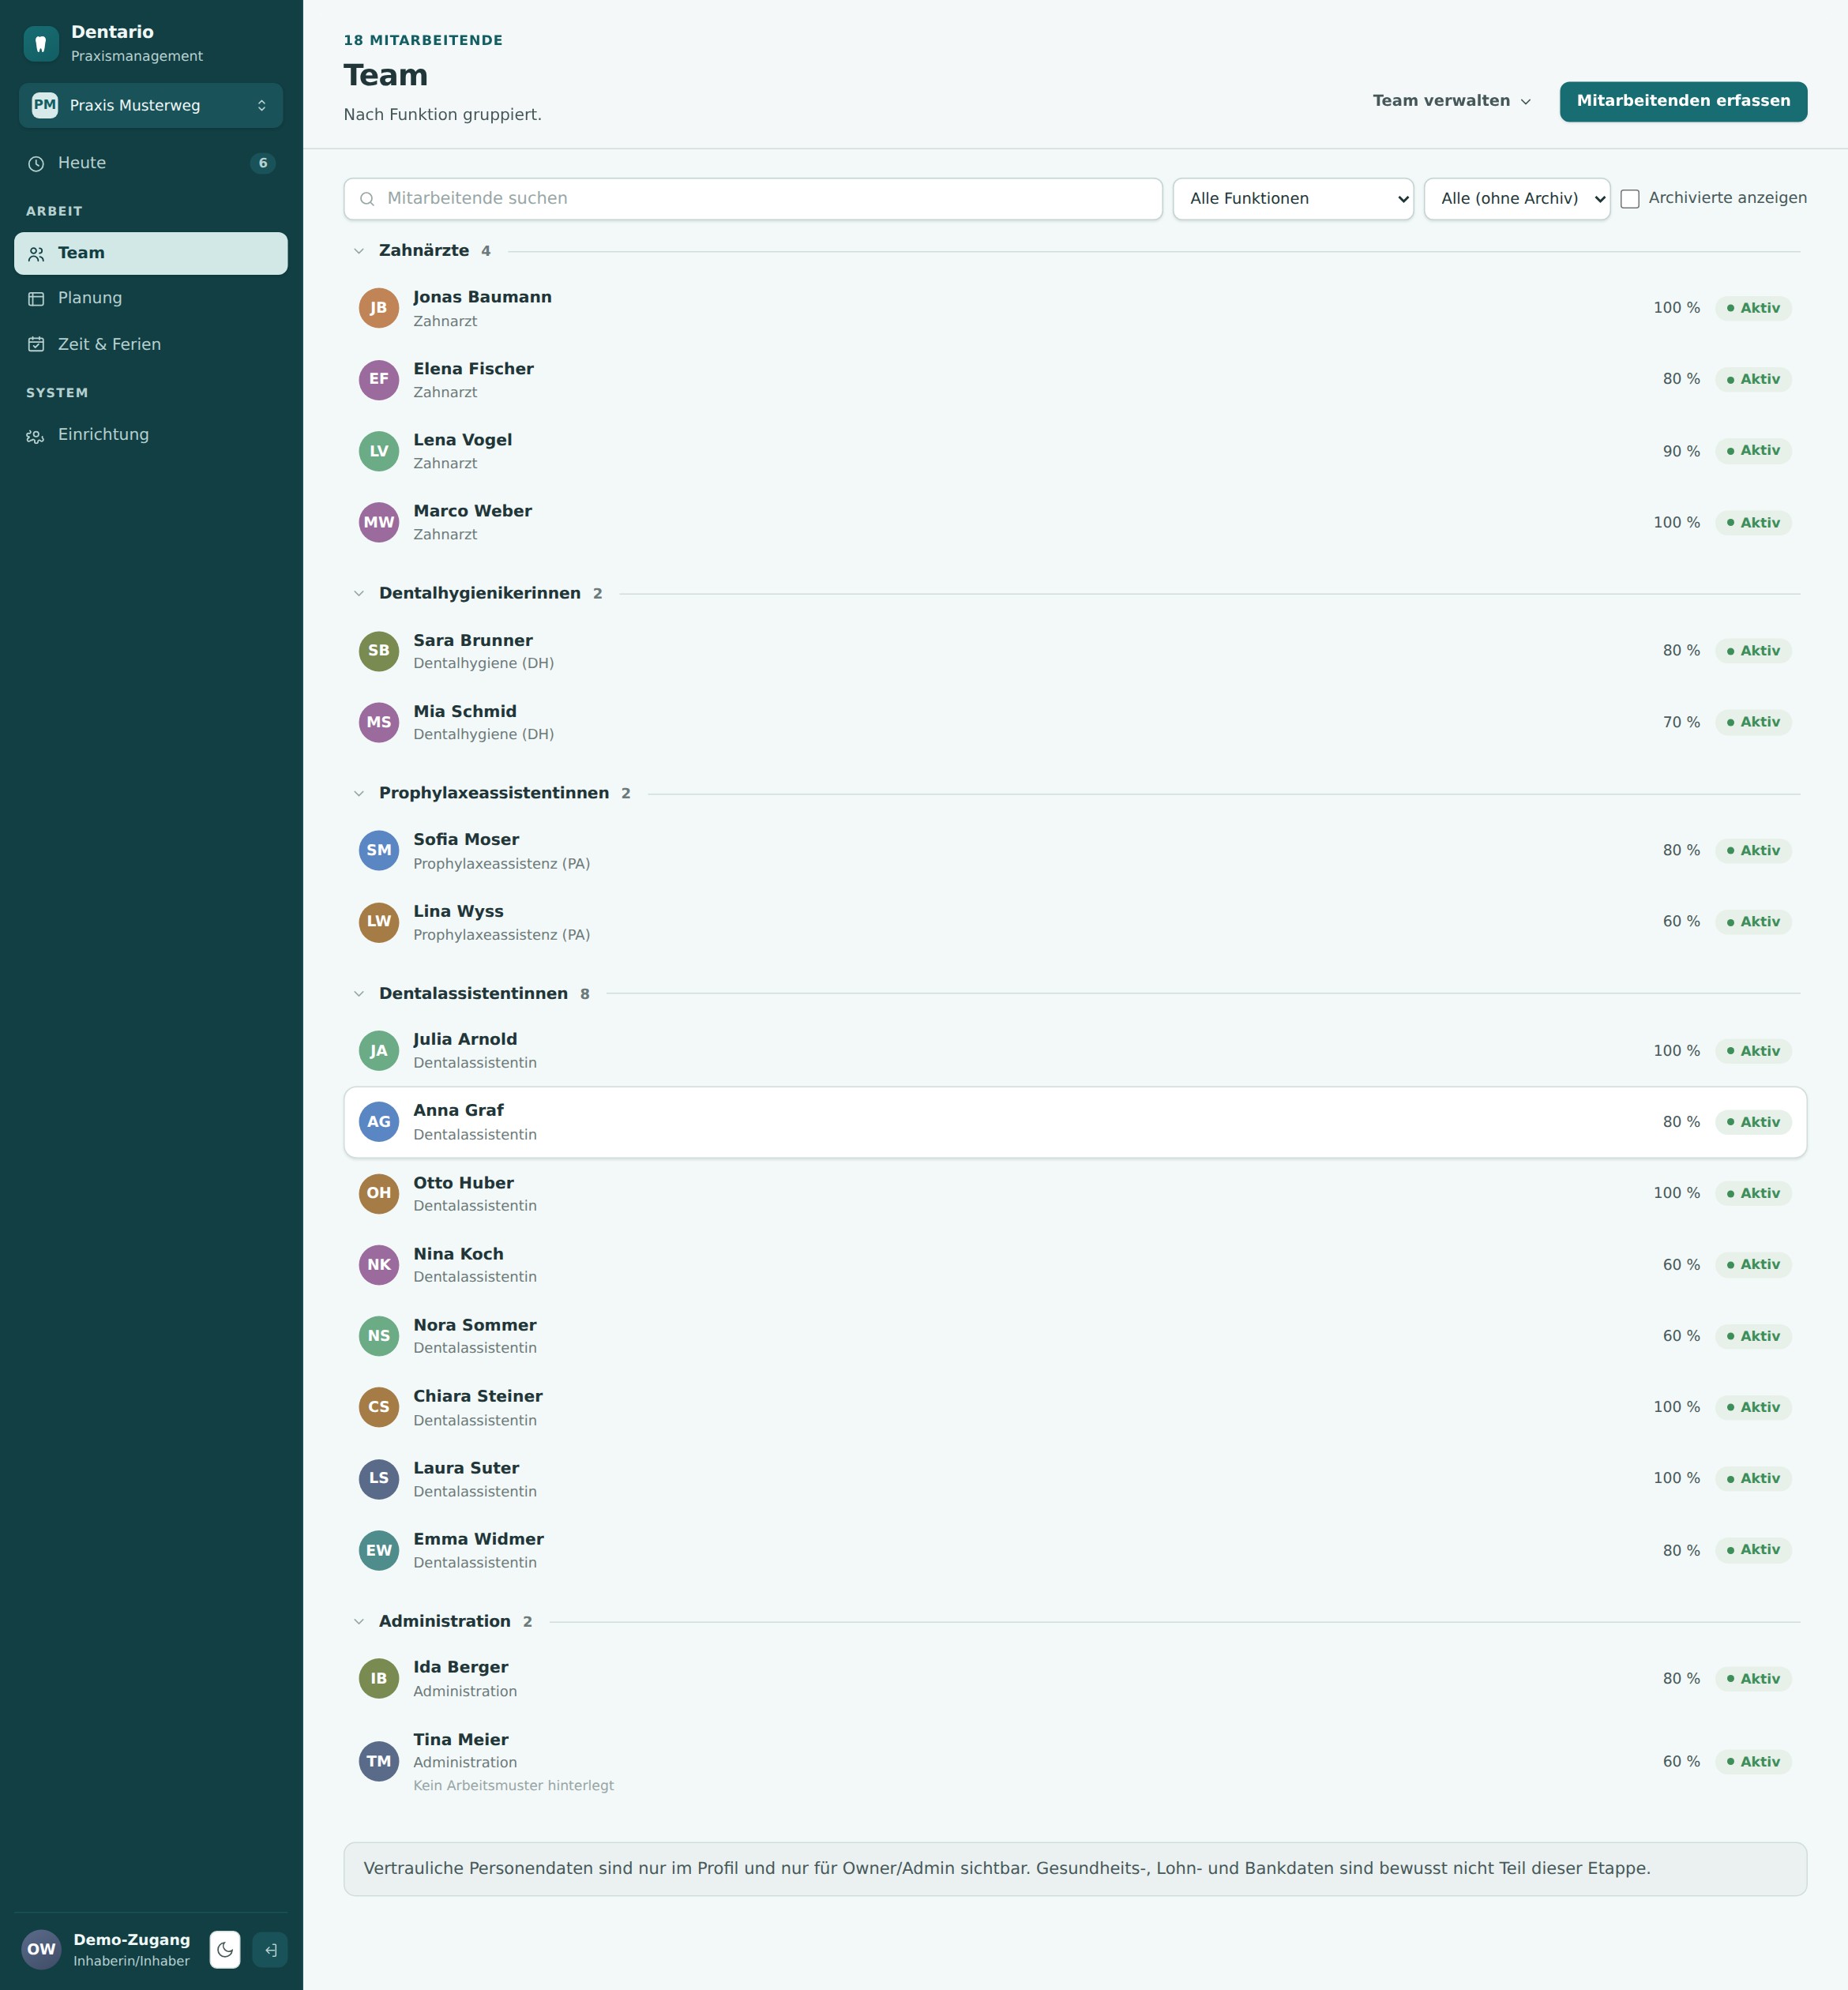Enable 'Archivierte anzeigen' checkbox
This screenshot has height=1990, width=1848.
tap(1630, 199)
